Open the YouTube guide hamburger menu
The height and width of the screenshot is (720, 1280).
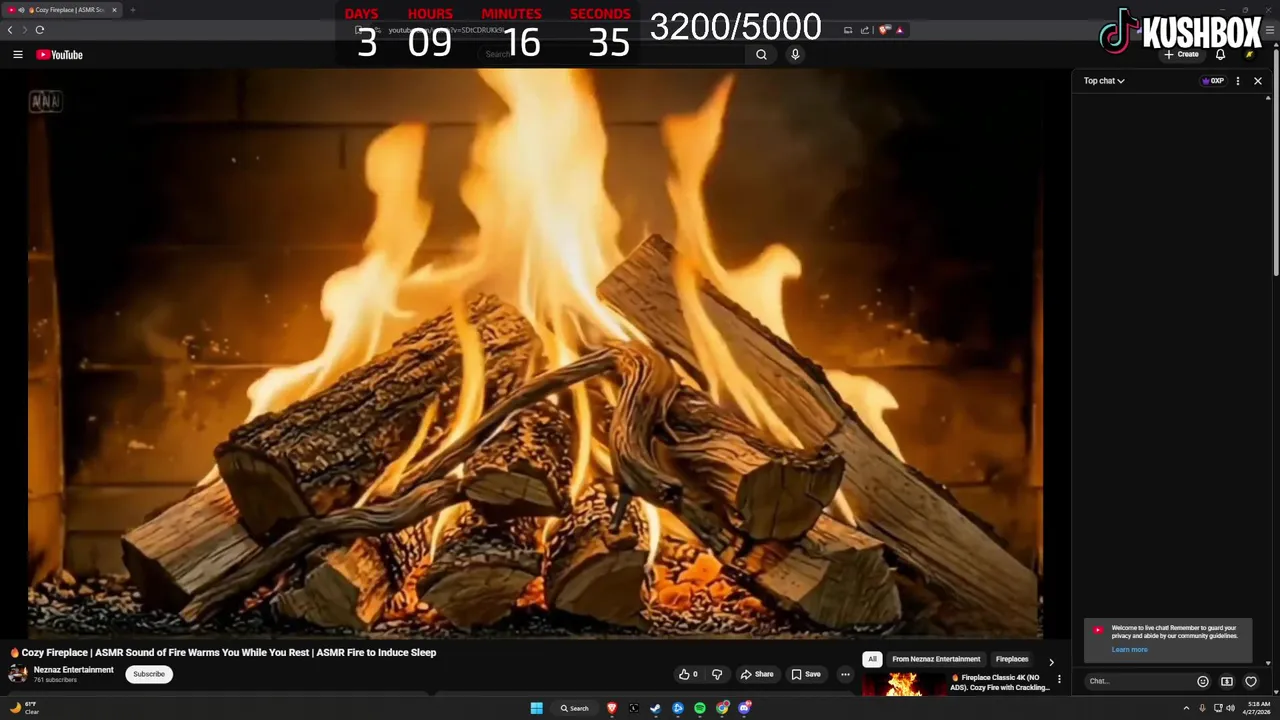pyautogui.click(x=18, y=55)
